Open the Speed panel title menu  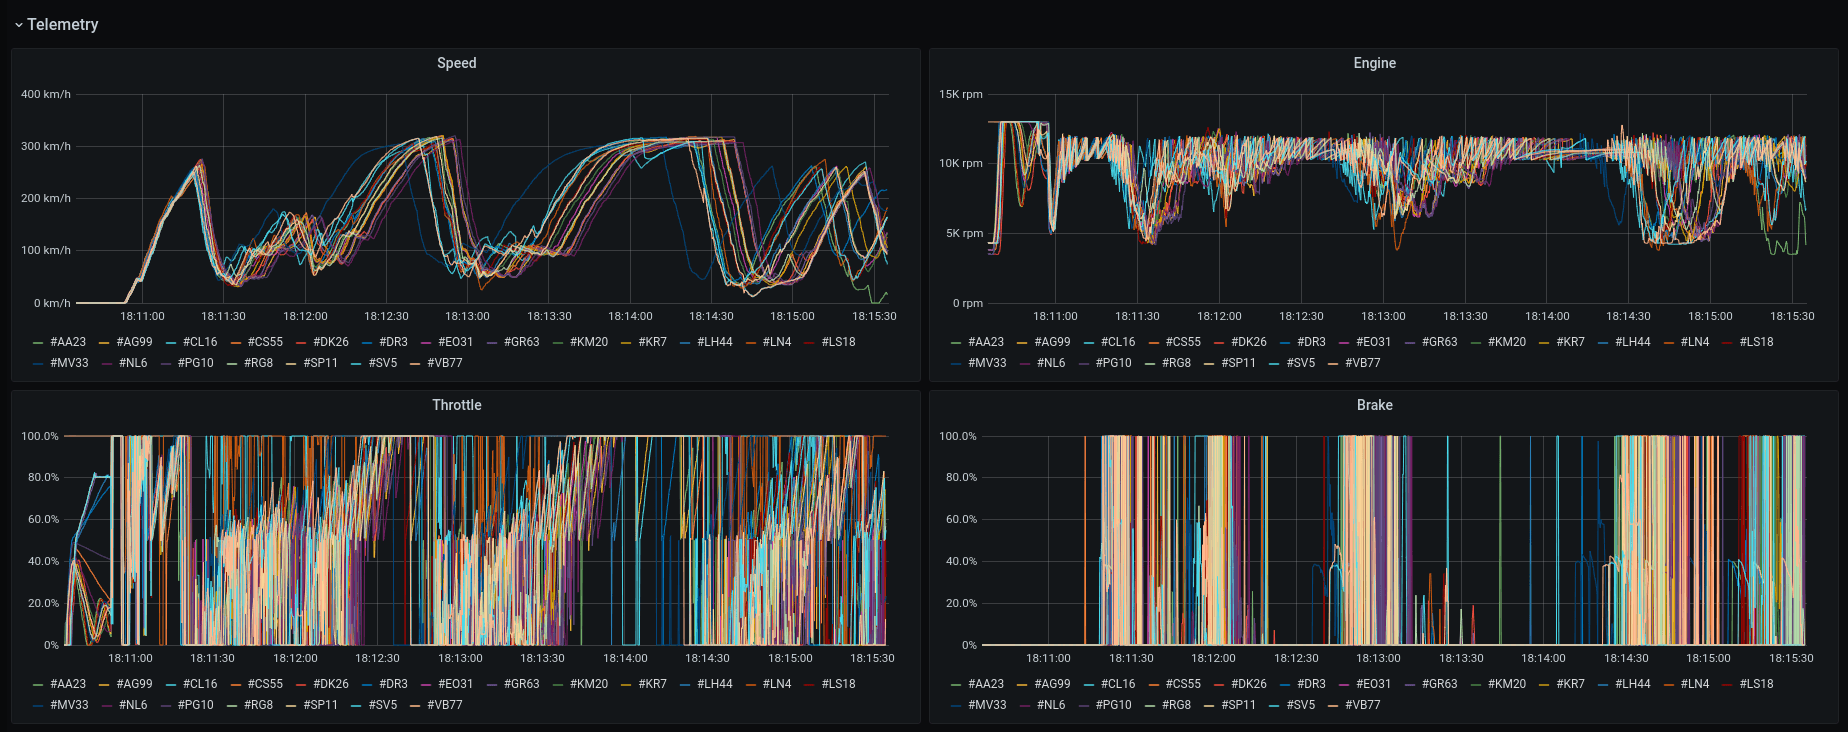point(457,63)
